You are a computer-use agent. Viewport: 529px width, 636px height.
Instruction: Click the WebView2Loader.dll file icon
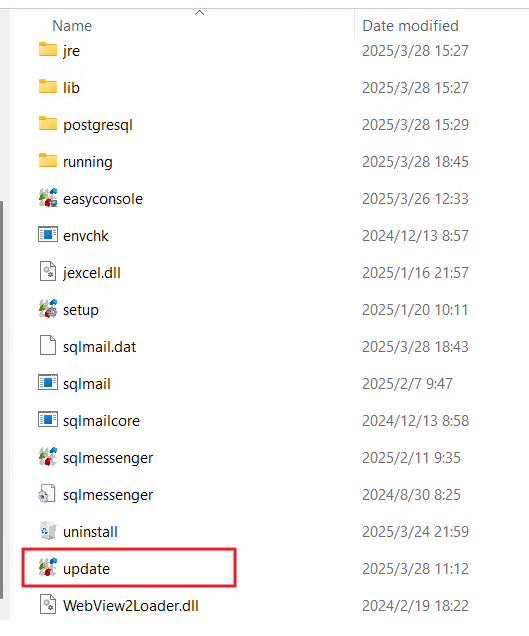click(x=48, y=605)
